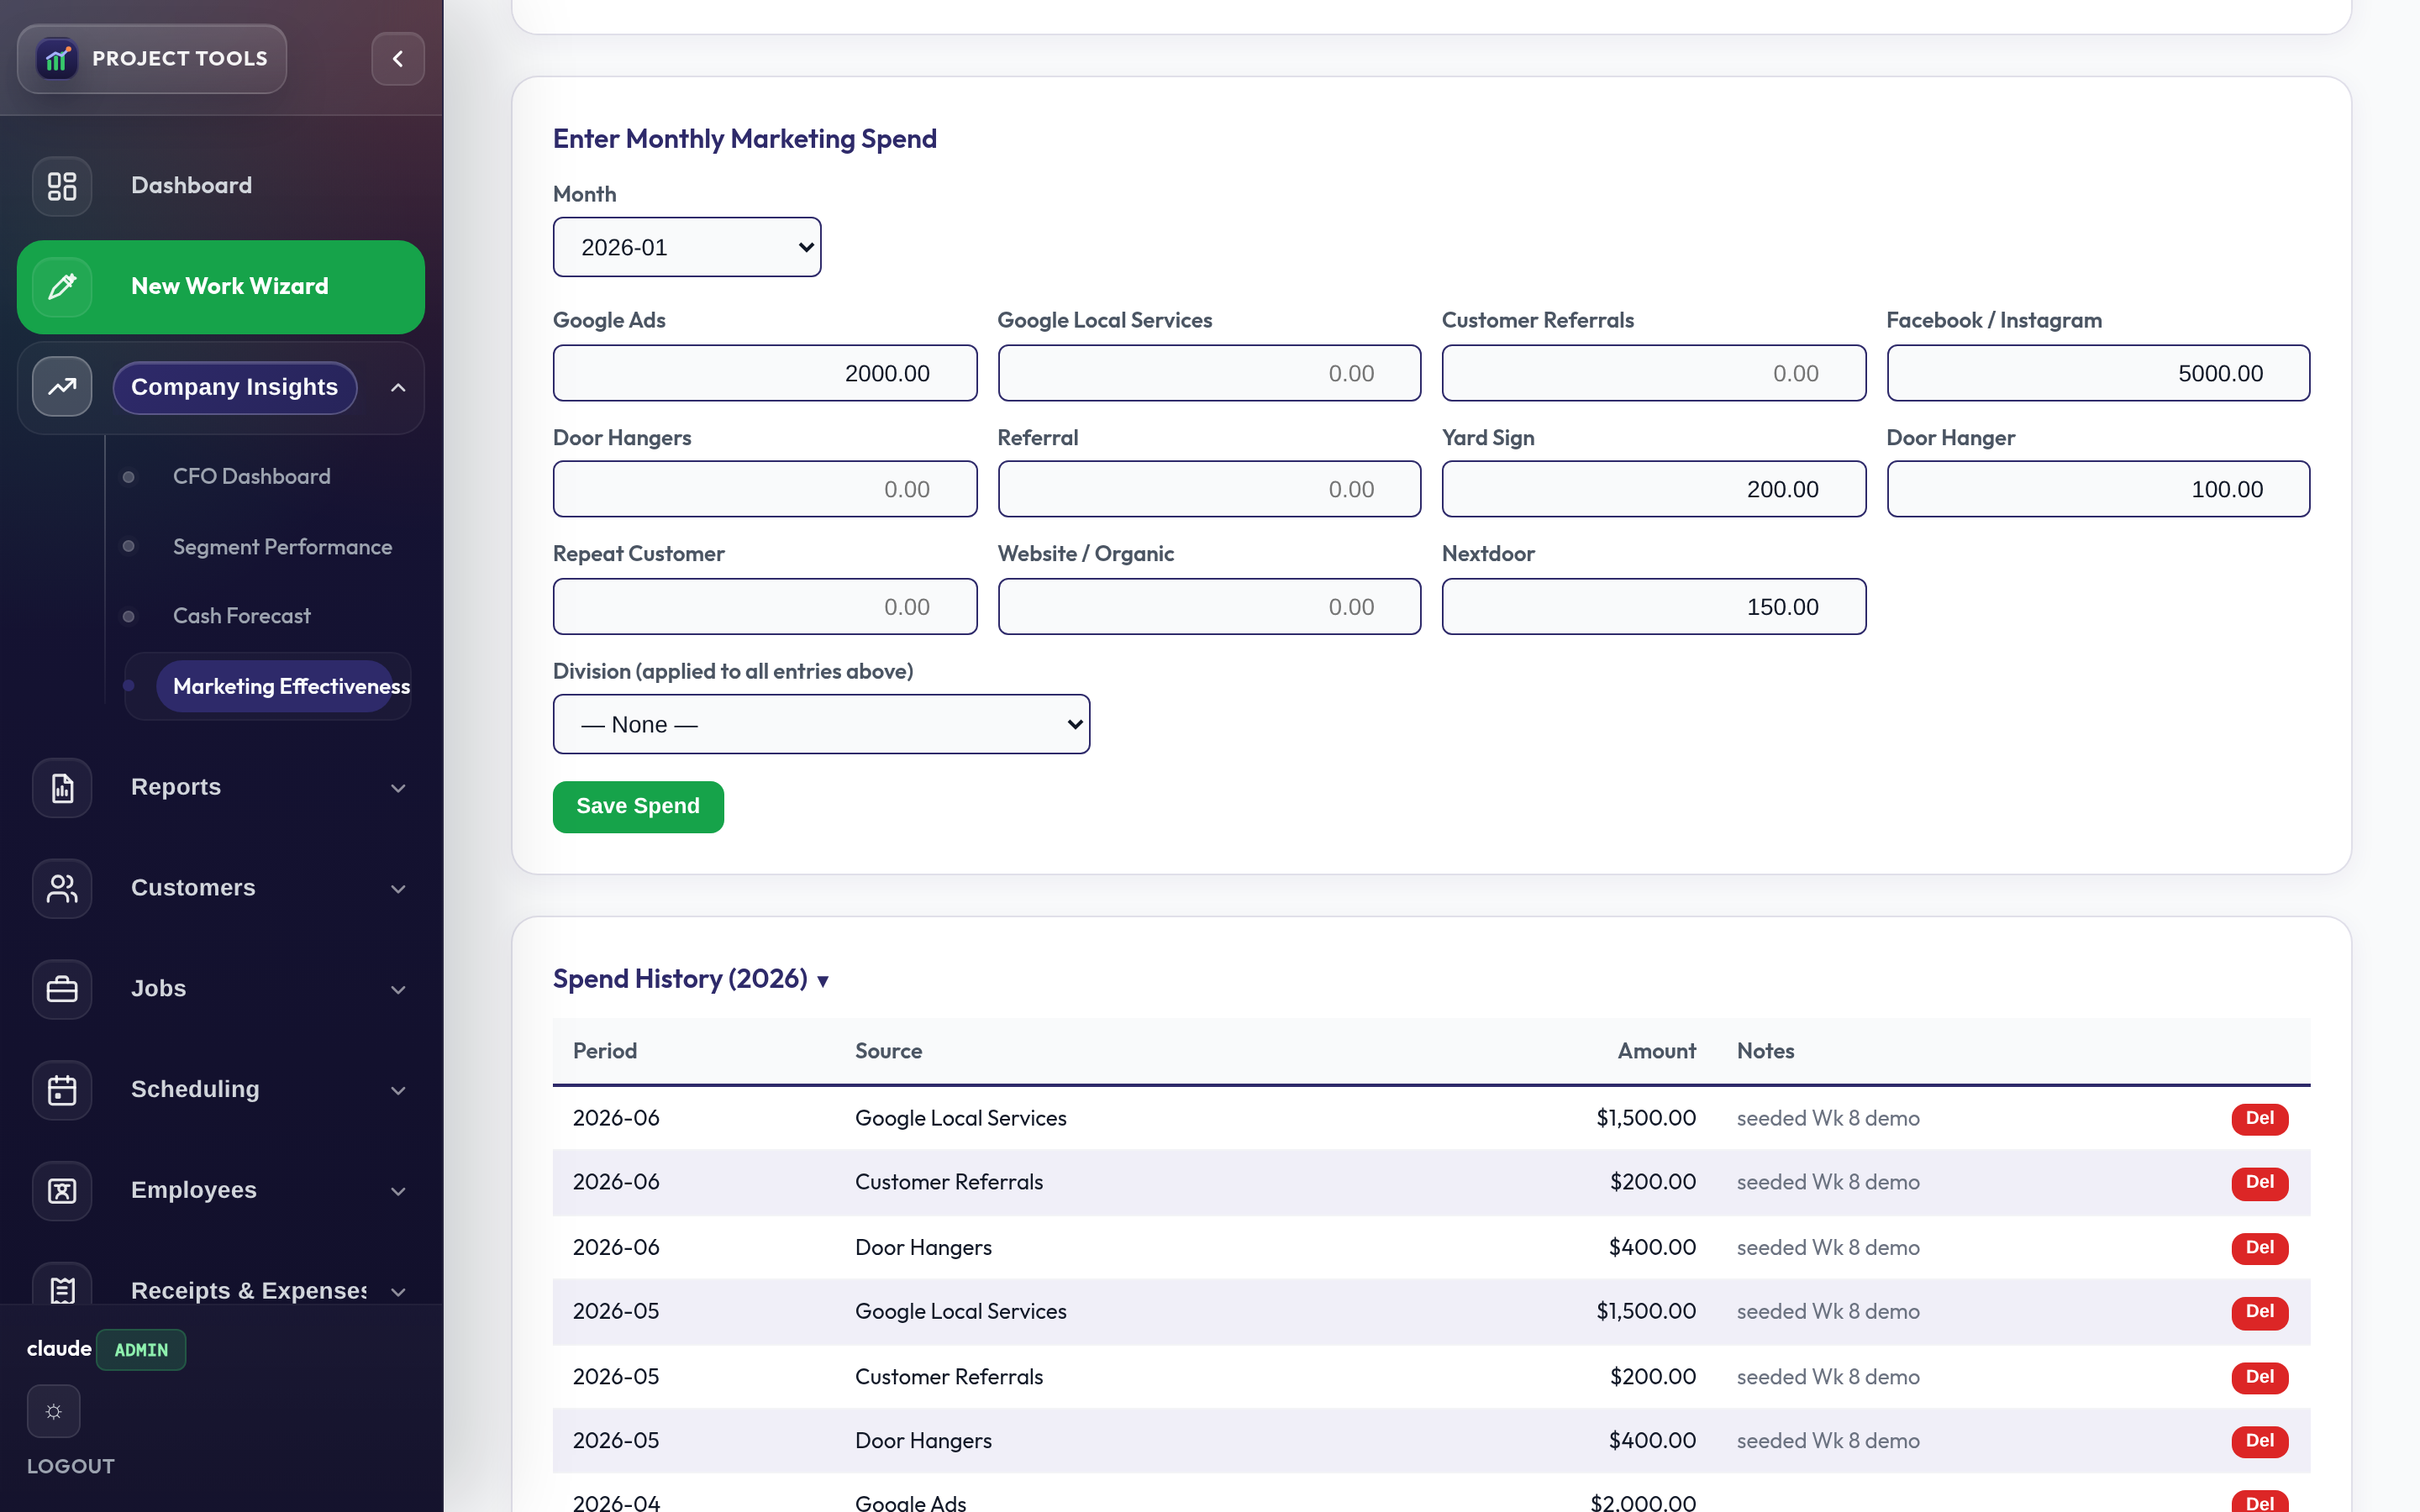This screenshot has width=2420, height=1512.
Task: Click the Source column header
Action: [x=888, y=1051]
